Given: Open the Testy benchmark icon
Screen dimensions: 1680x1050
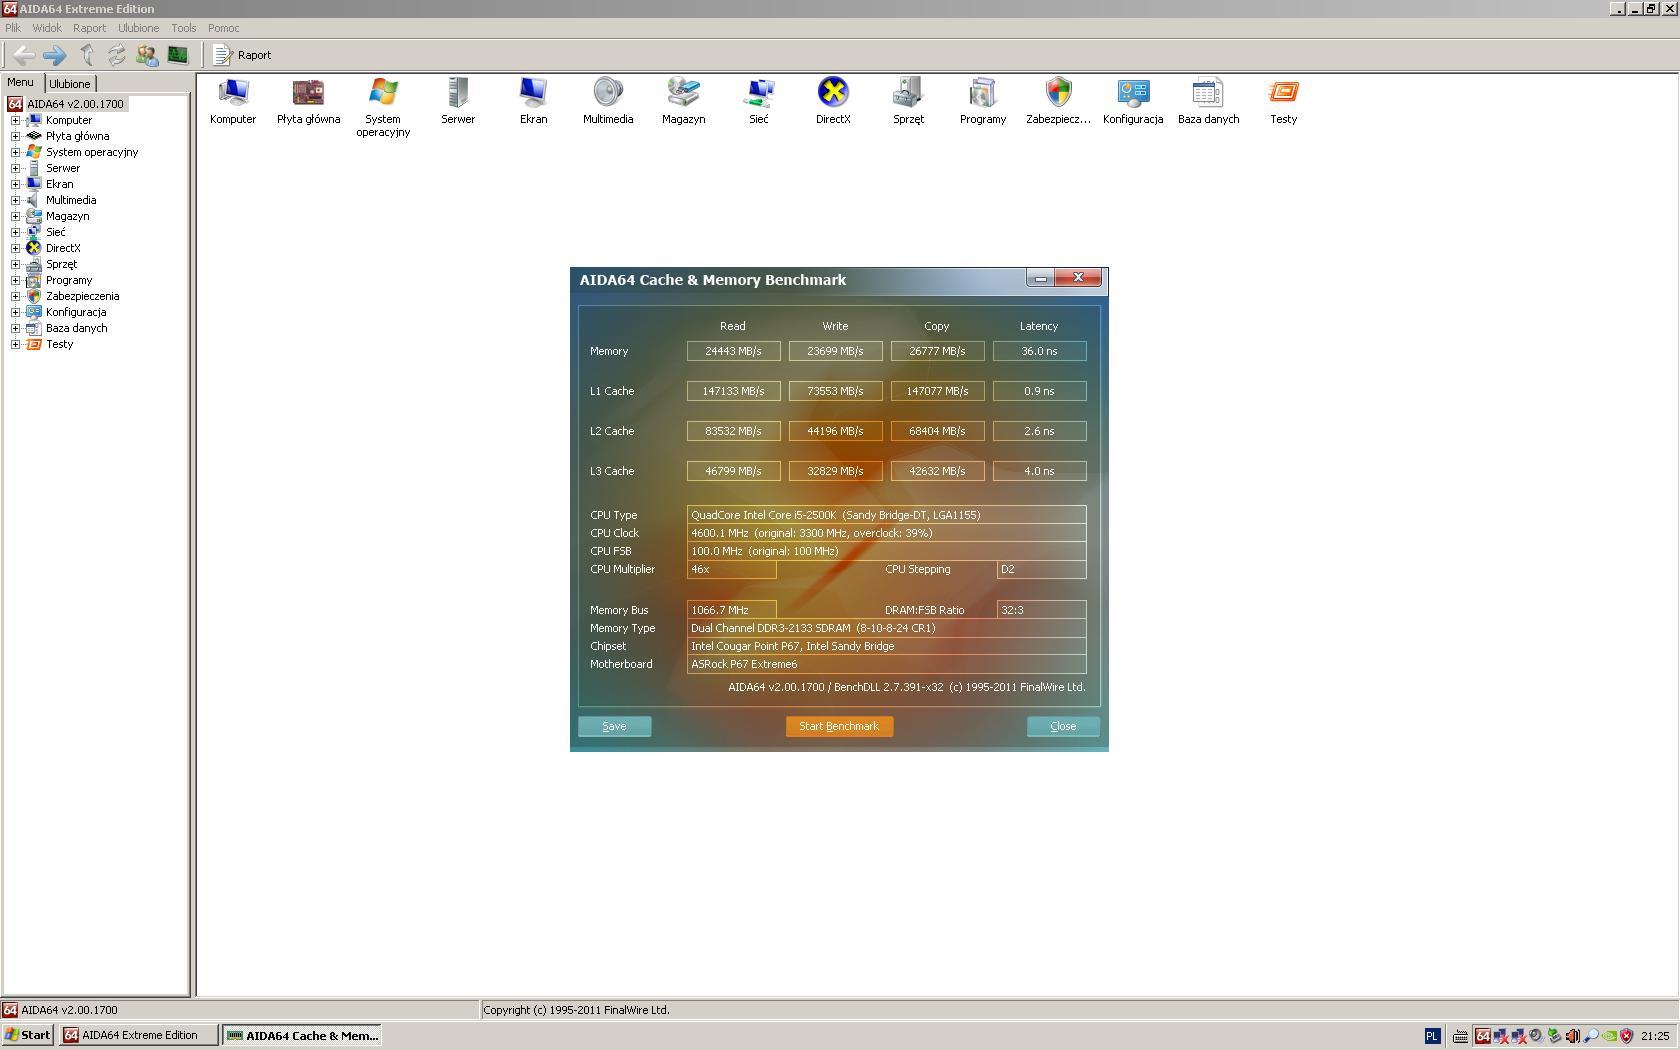Looking at the screenshot, I should [x=1283, y=93].
